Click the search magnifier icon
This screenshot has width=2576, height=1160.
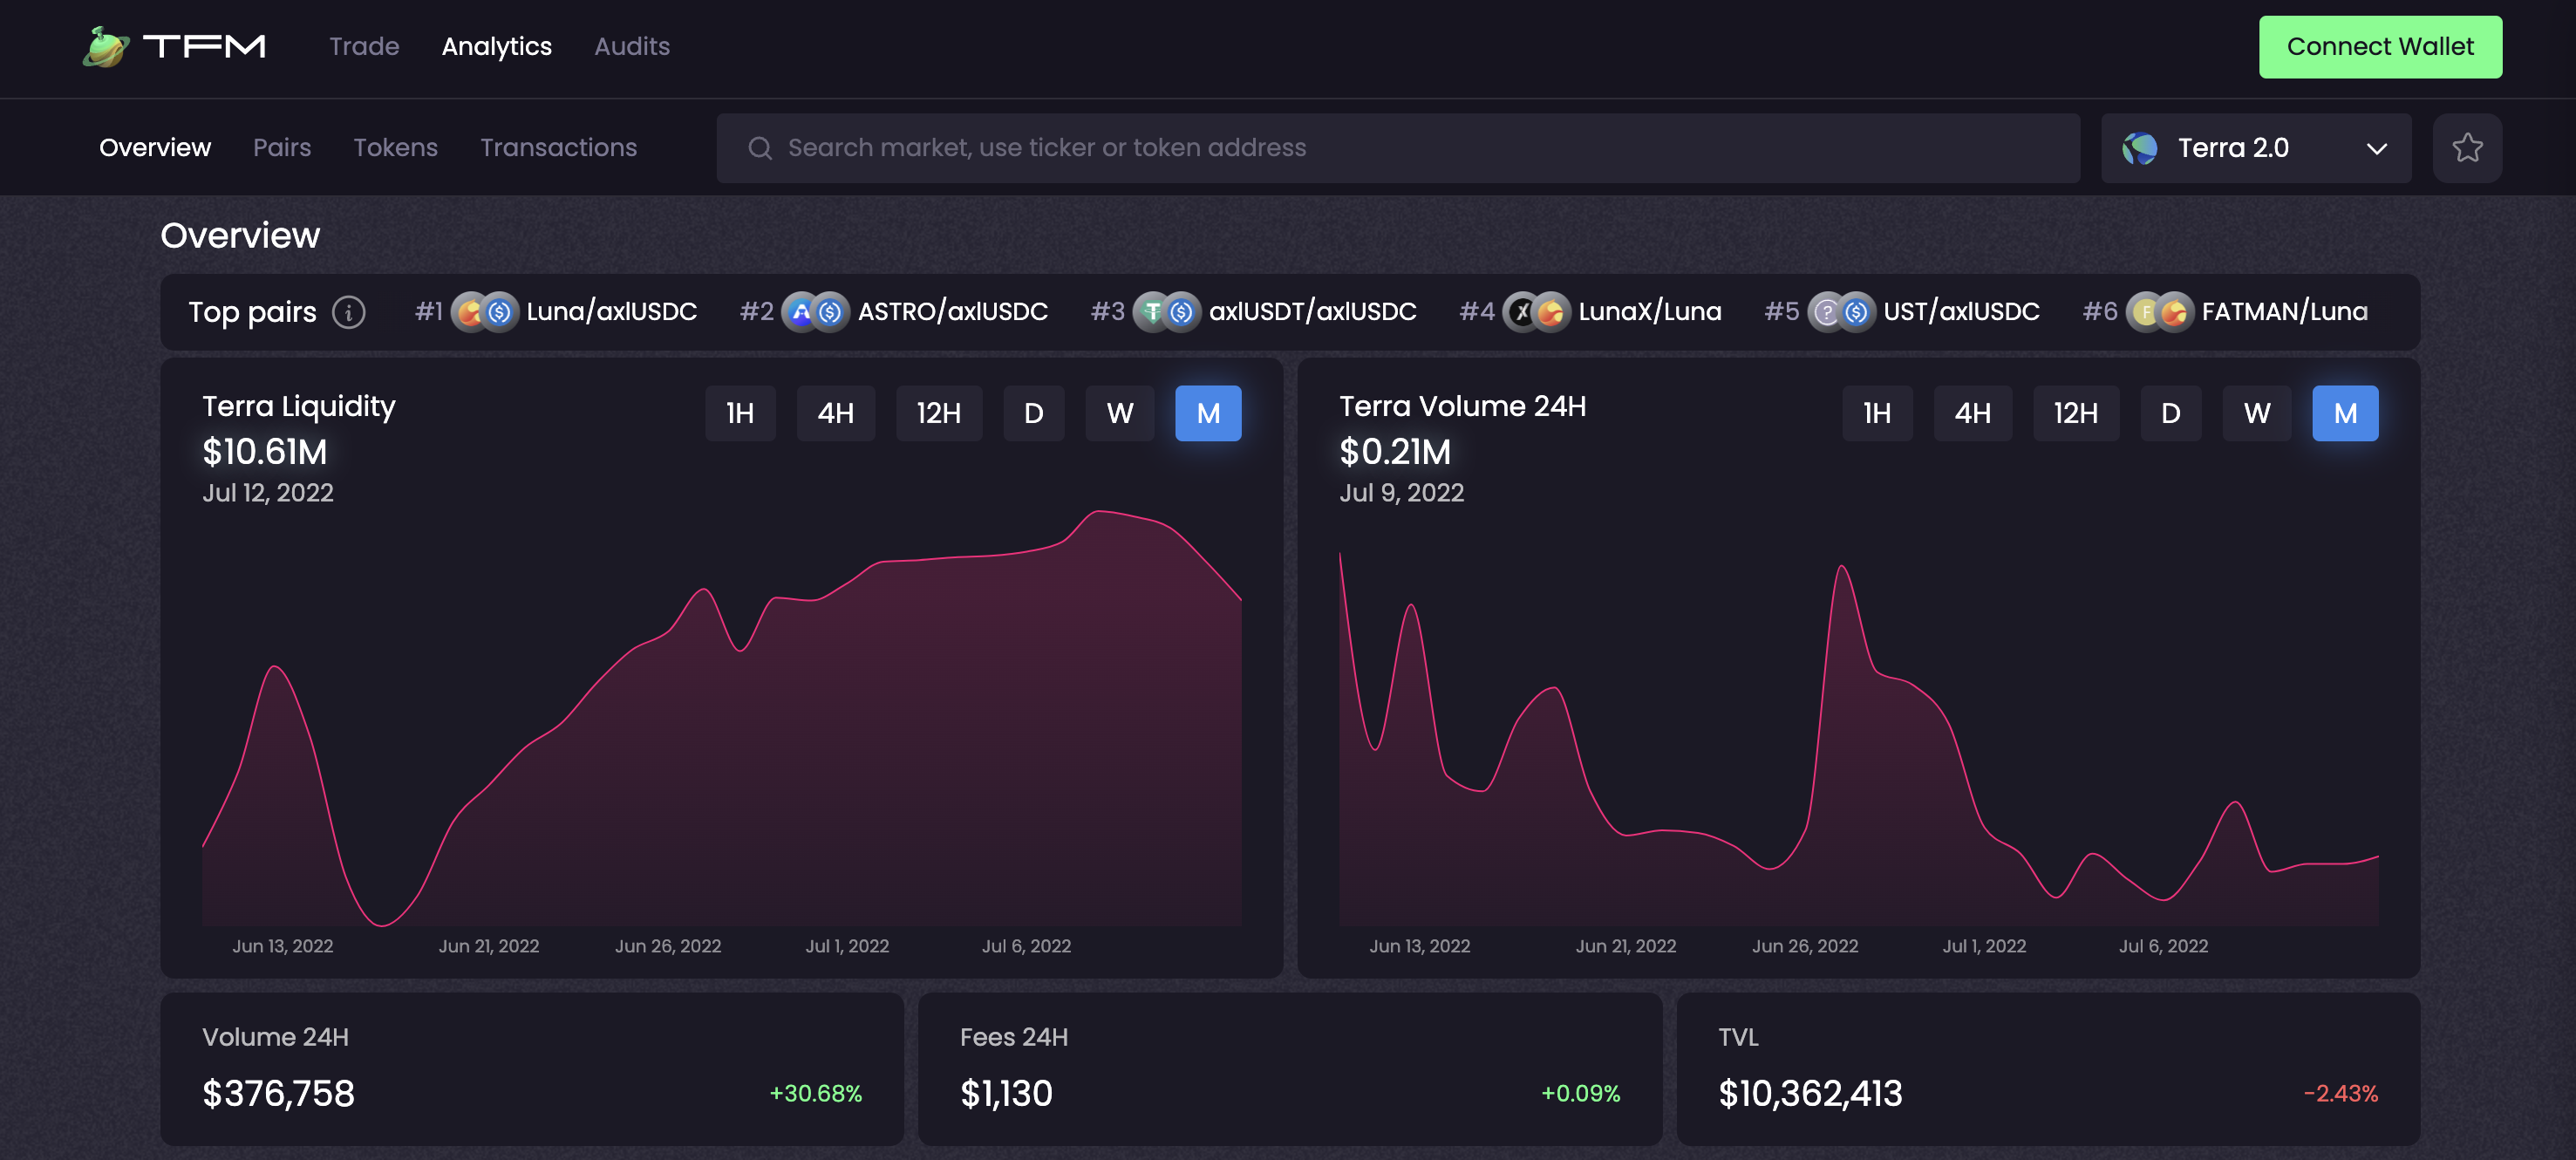760,148
